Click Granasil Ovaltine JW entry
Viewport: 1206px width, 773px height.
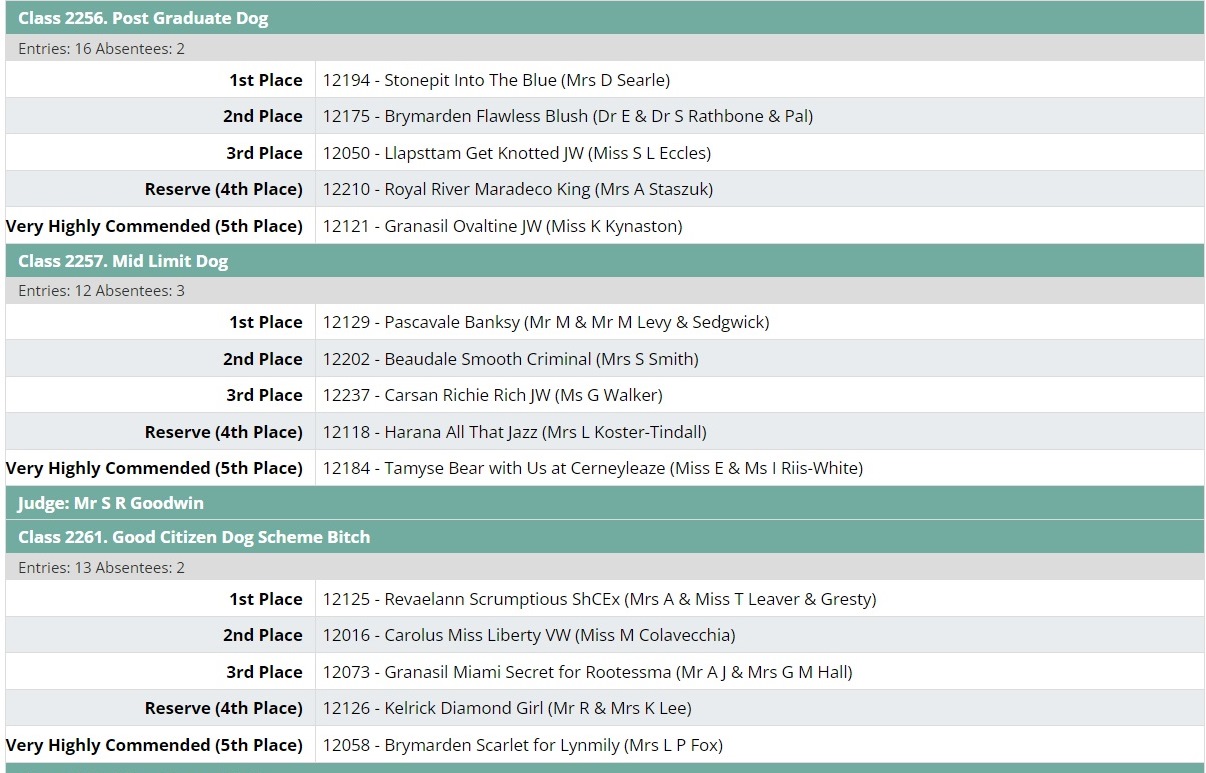(x=502, y=226)
